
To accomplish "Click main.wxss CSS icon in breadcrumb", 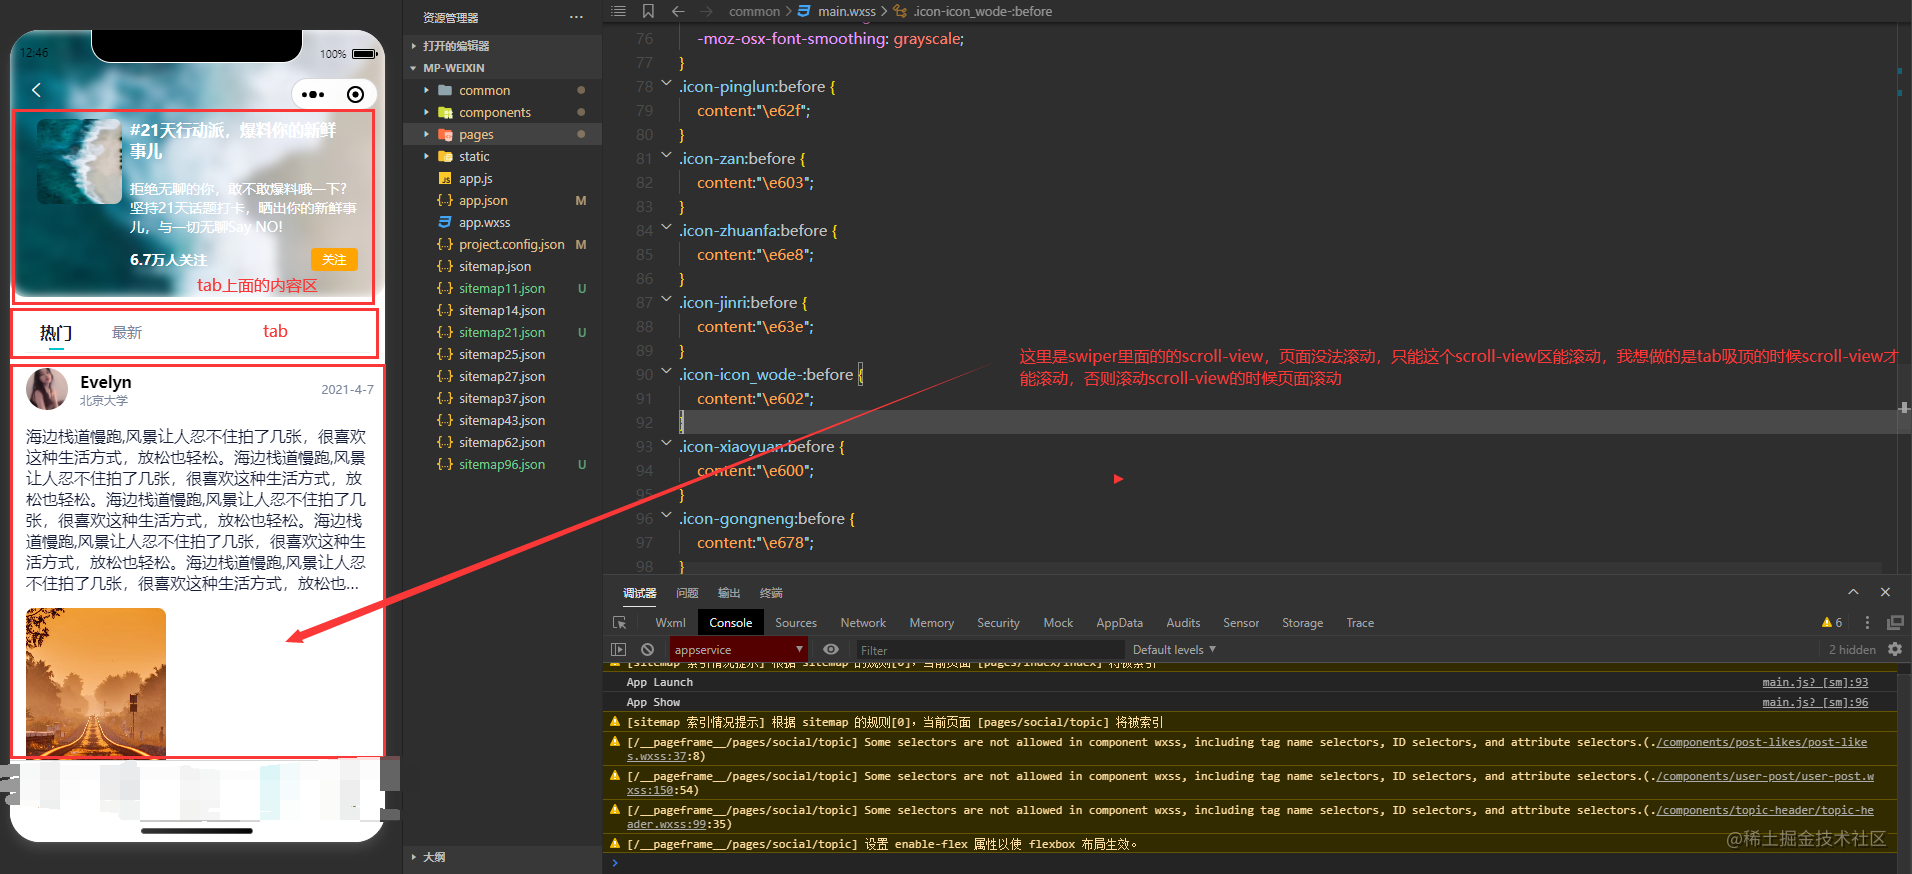I will (804, 11).
